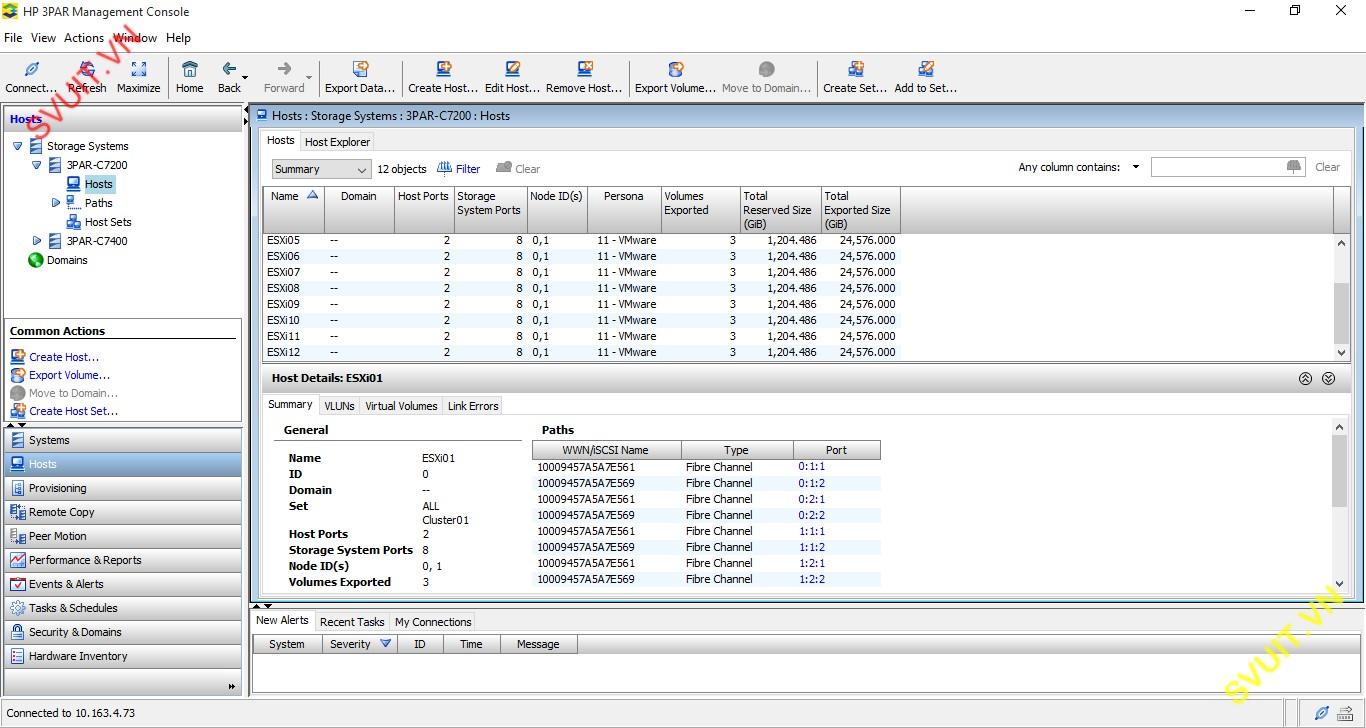The width and height of the screenshot is (1366, 728).
Task: Switch to Recent Tasks tab
Action: [x=352, y=622]
